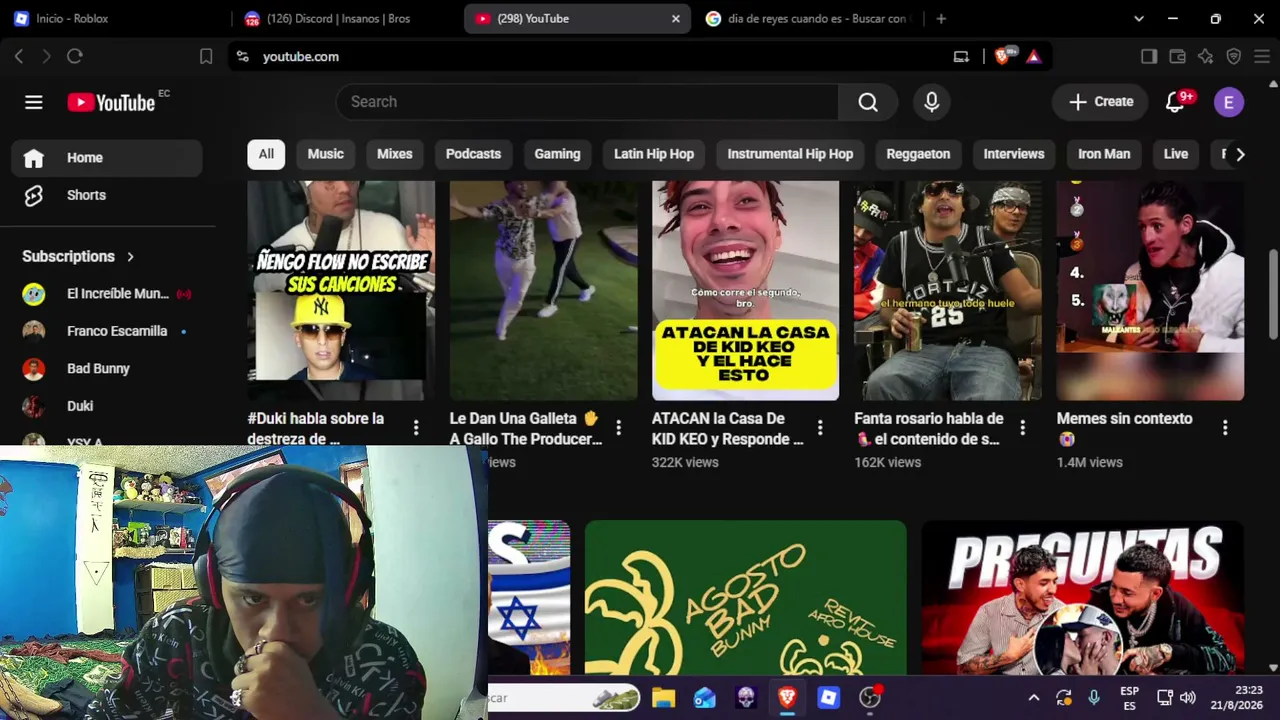Close the YouTube tab
The image size is (1280, 720).
pos(676,18)
